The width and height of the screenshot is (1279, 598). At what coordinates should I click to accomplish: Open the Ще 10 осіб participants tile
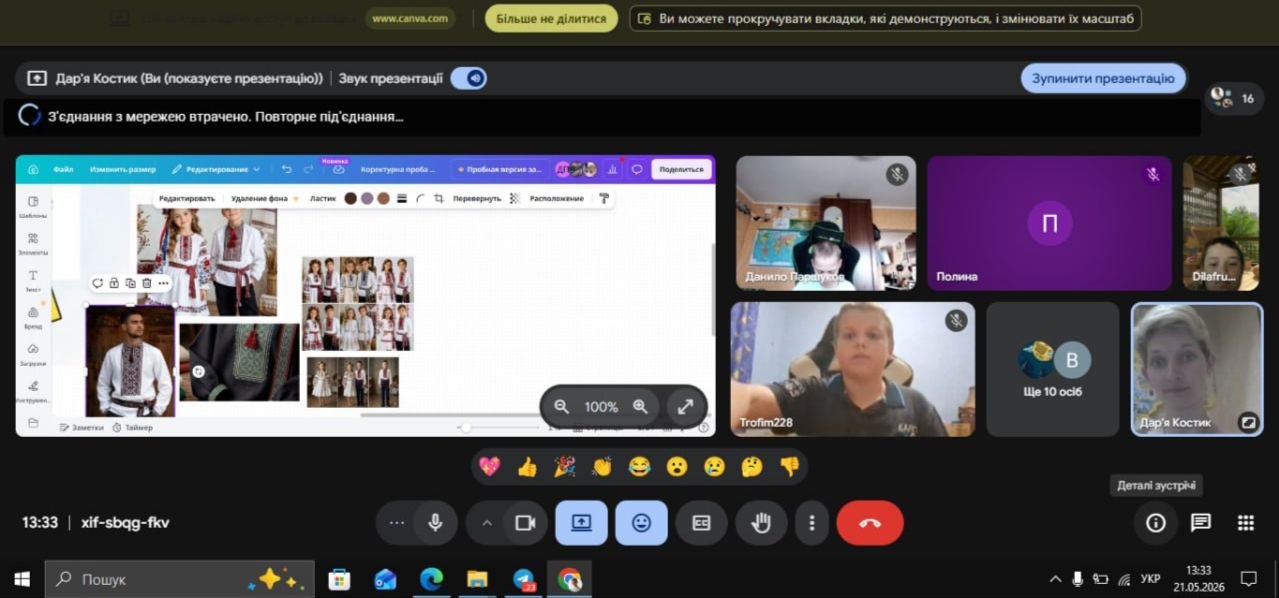1053,369
